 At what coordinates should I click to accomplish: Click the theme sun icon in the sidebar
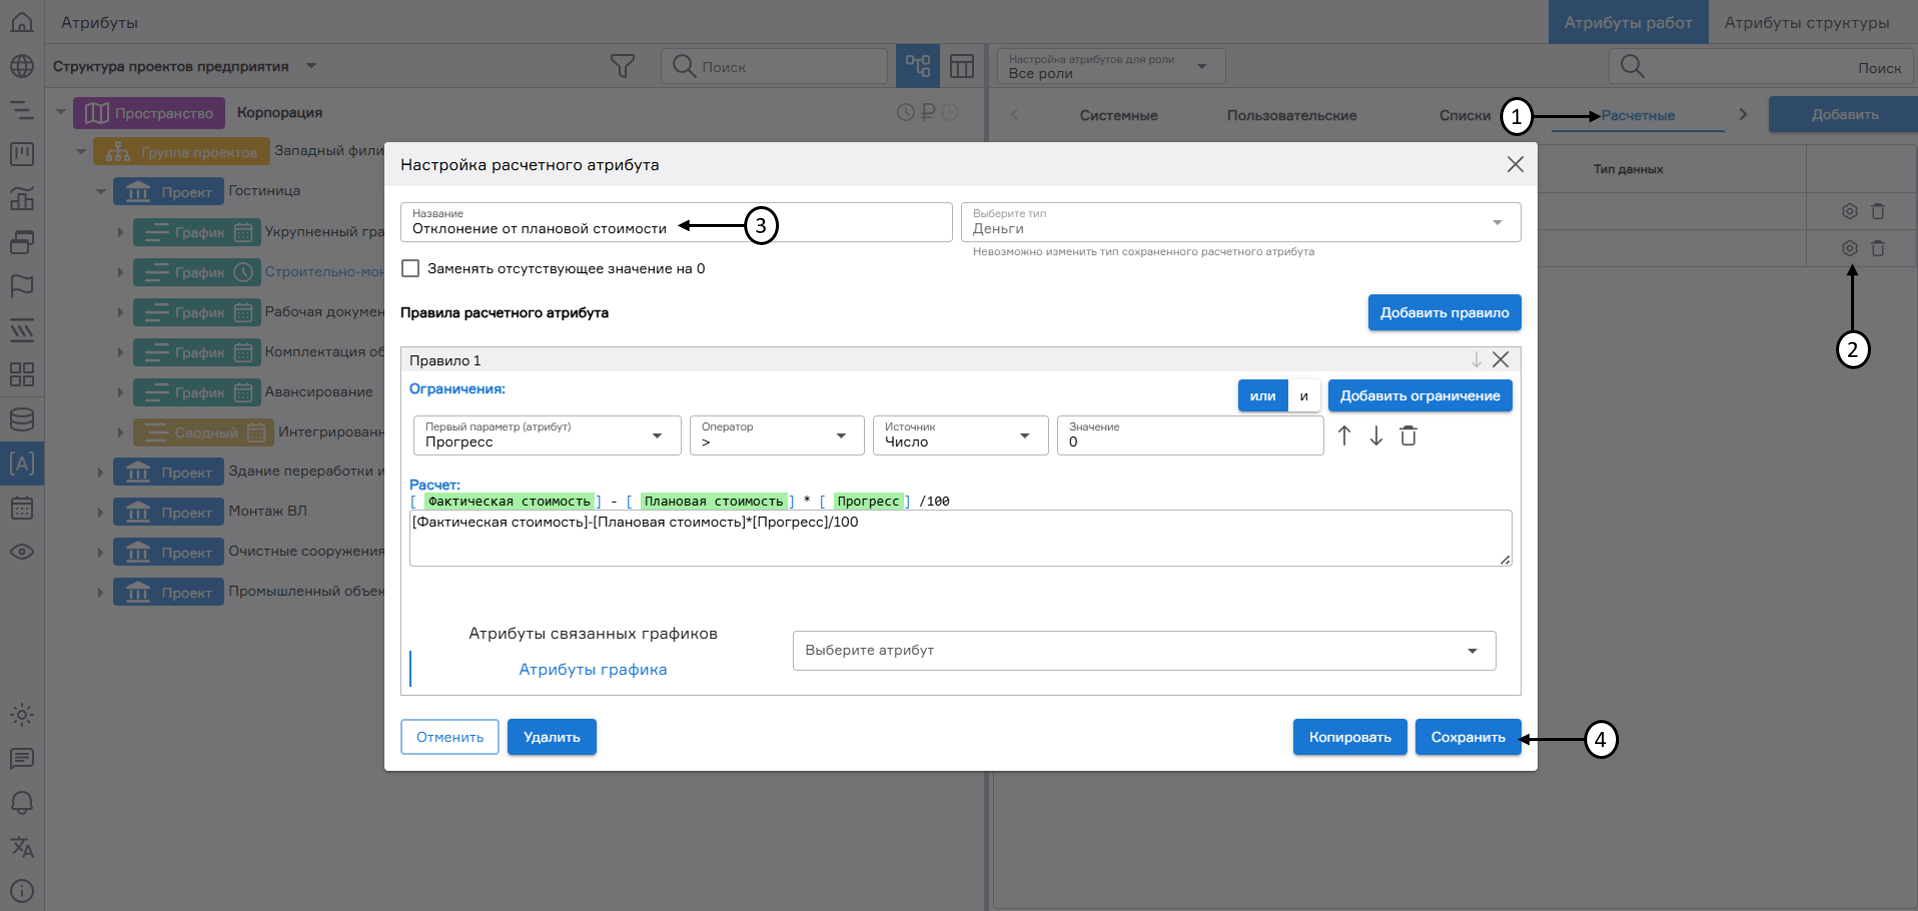[x=22, y=714]
